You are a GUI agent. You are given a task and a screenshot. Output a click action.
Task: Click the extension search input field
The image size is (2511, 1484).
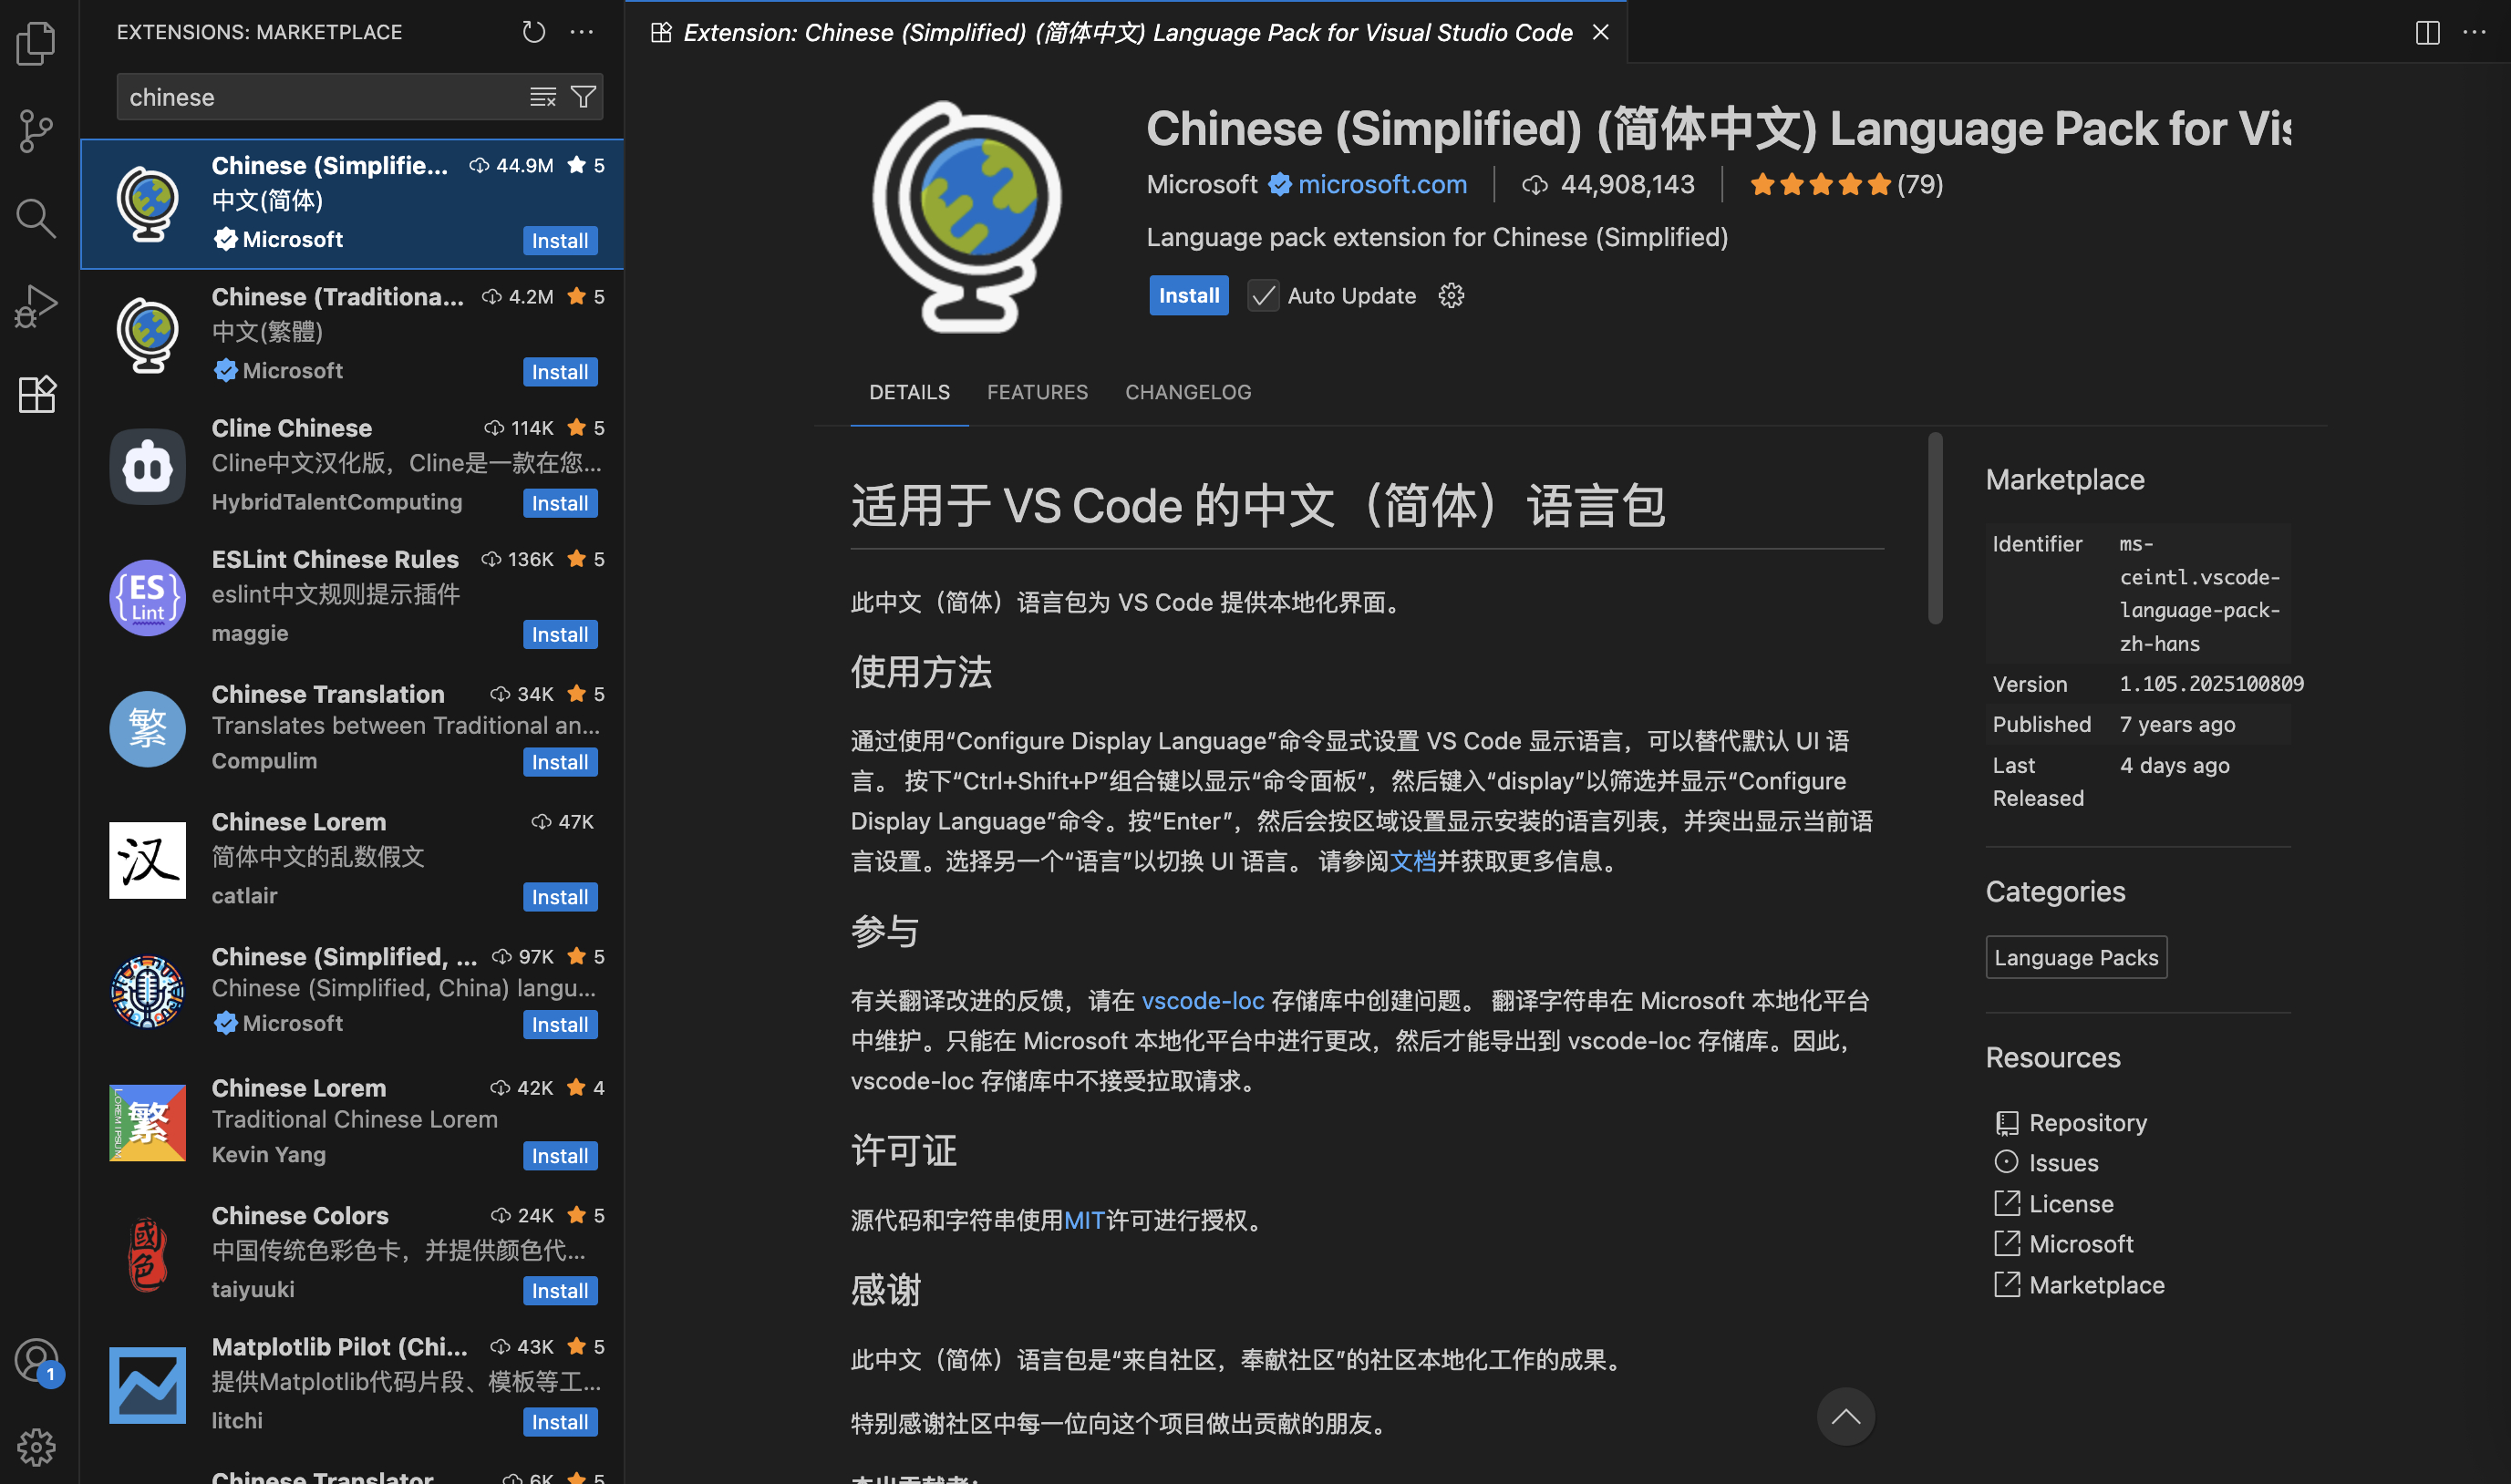pyautogui.click(x=320, y=97)
